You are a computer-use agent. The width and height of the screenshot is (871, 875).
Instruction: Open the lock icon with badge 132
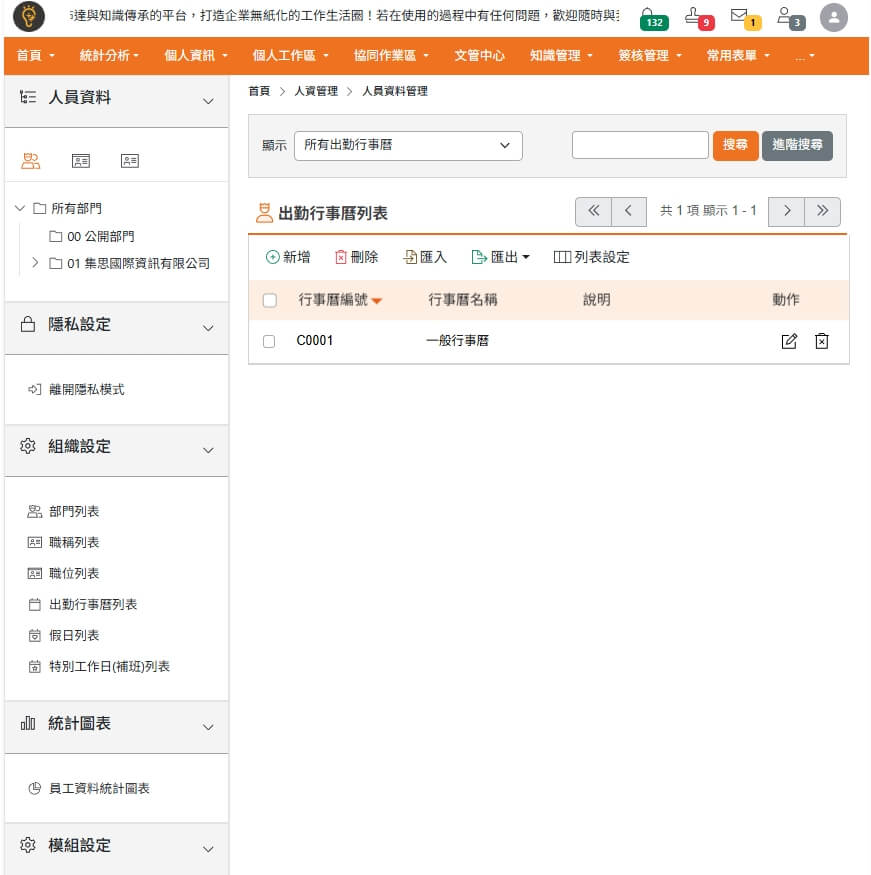pyautogui.click(x=651, y=17)
